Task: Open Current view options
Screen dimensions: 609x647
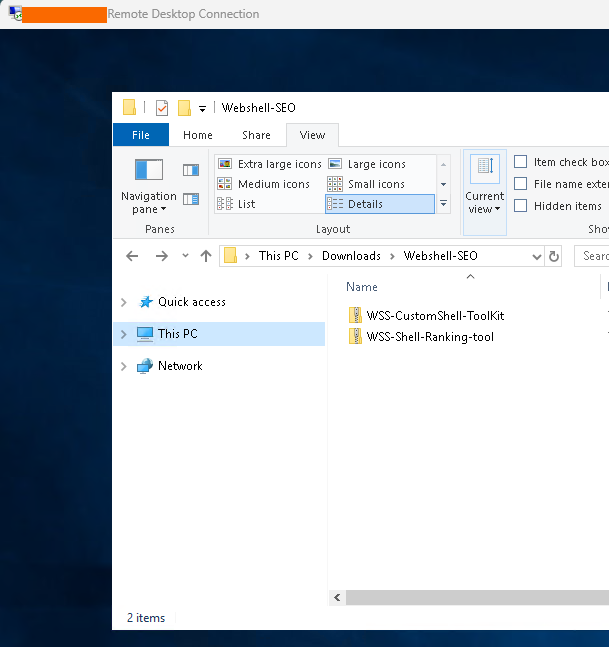Action: pos(485,192)
